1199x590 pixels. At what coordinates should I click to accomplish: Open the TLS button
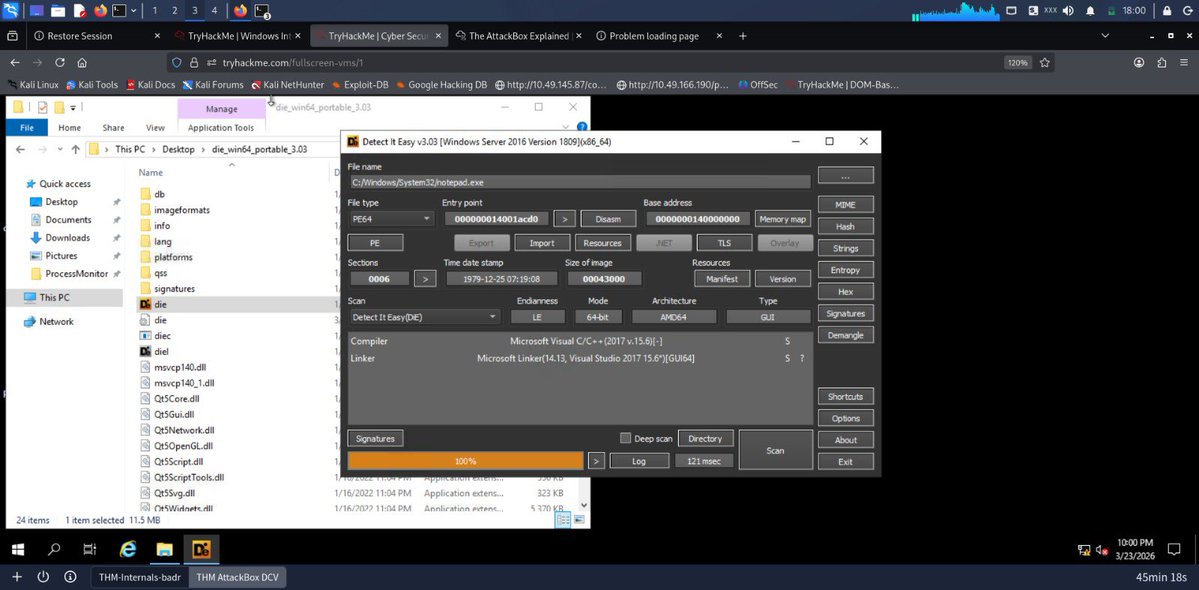tap(724, 243)
